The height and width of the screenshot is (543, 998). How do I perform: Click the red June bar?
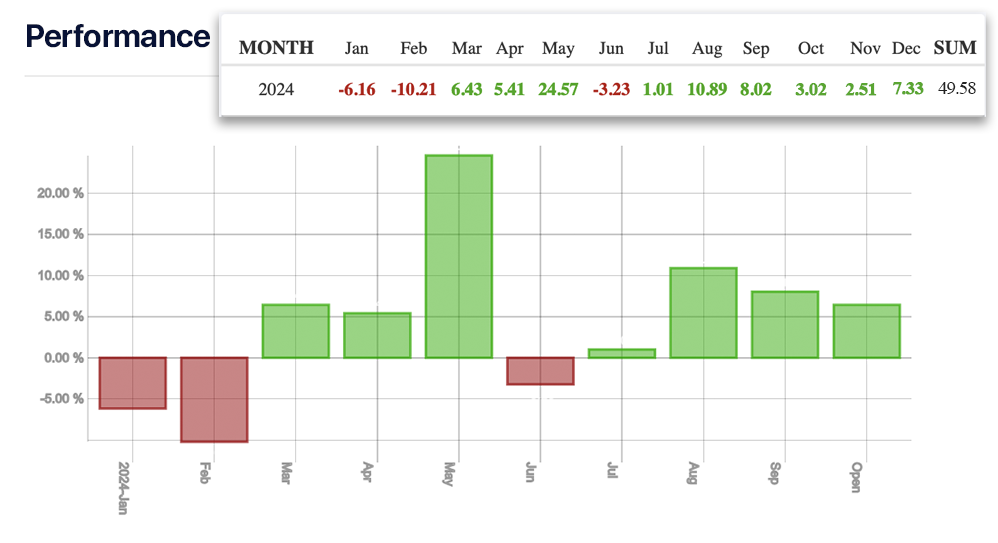(540, 370)
